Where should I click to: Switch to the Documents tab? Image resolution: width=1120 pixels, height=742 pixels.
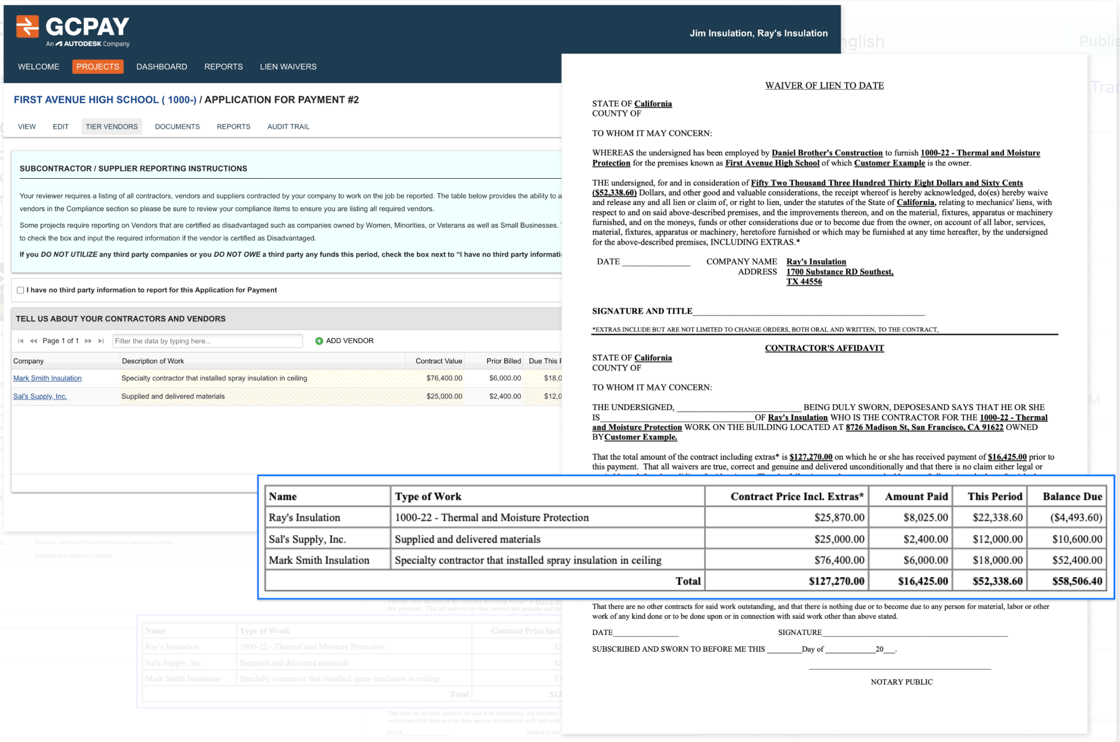click(x=177, y=127)
